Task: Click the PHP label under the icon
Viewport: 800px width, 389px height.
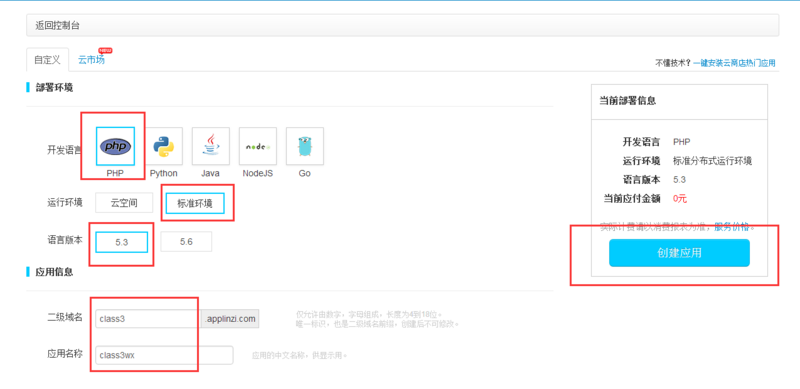Action: (x=115, y=173)
